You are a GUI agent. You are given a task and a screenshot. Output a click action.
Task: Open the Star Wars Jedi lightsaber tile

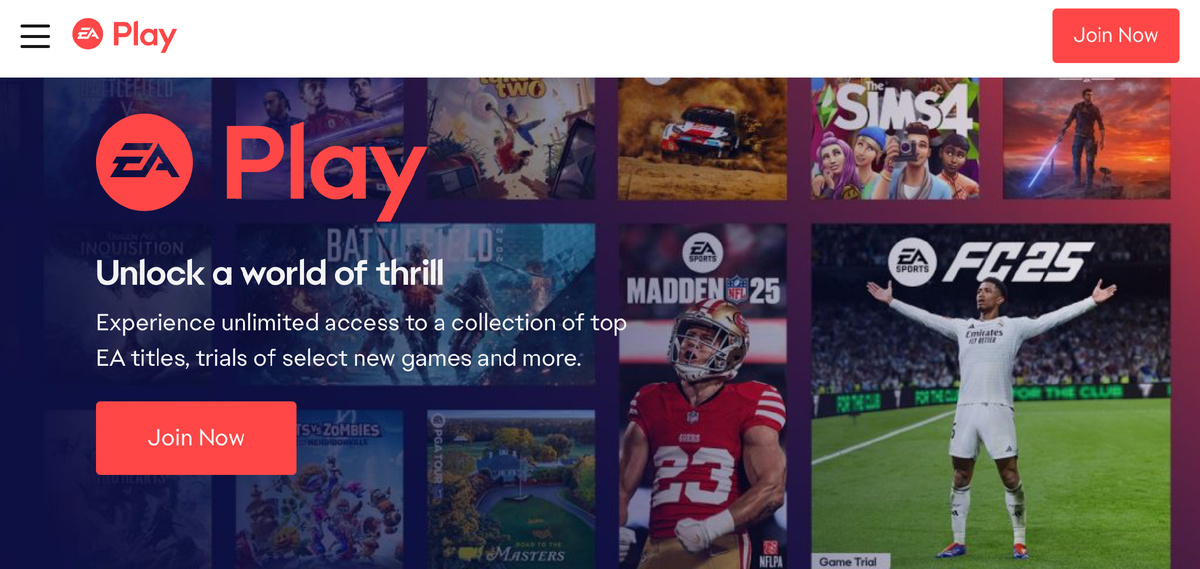[1087, 139]
